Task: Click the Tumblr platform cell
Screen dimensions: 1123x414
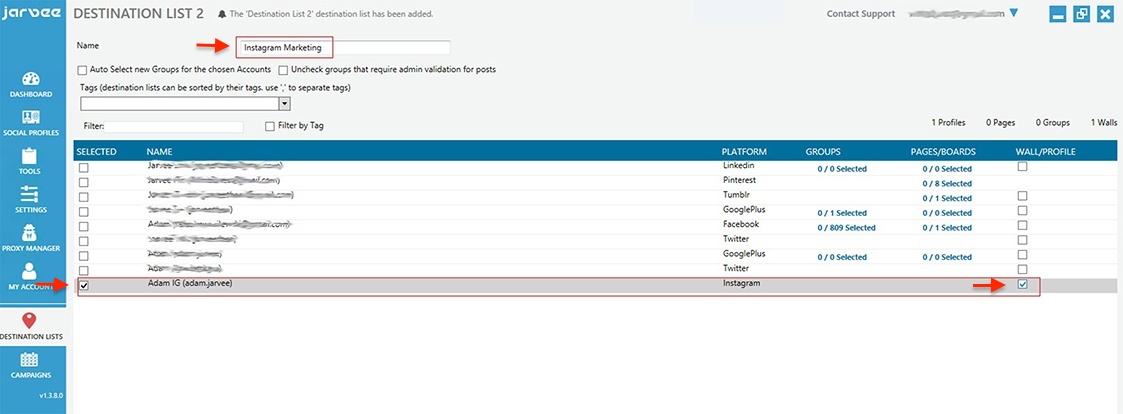Action: pyautogui.click(x=736, y=195)
